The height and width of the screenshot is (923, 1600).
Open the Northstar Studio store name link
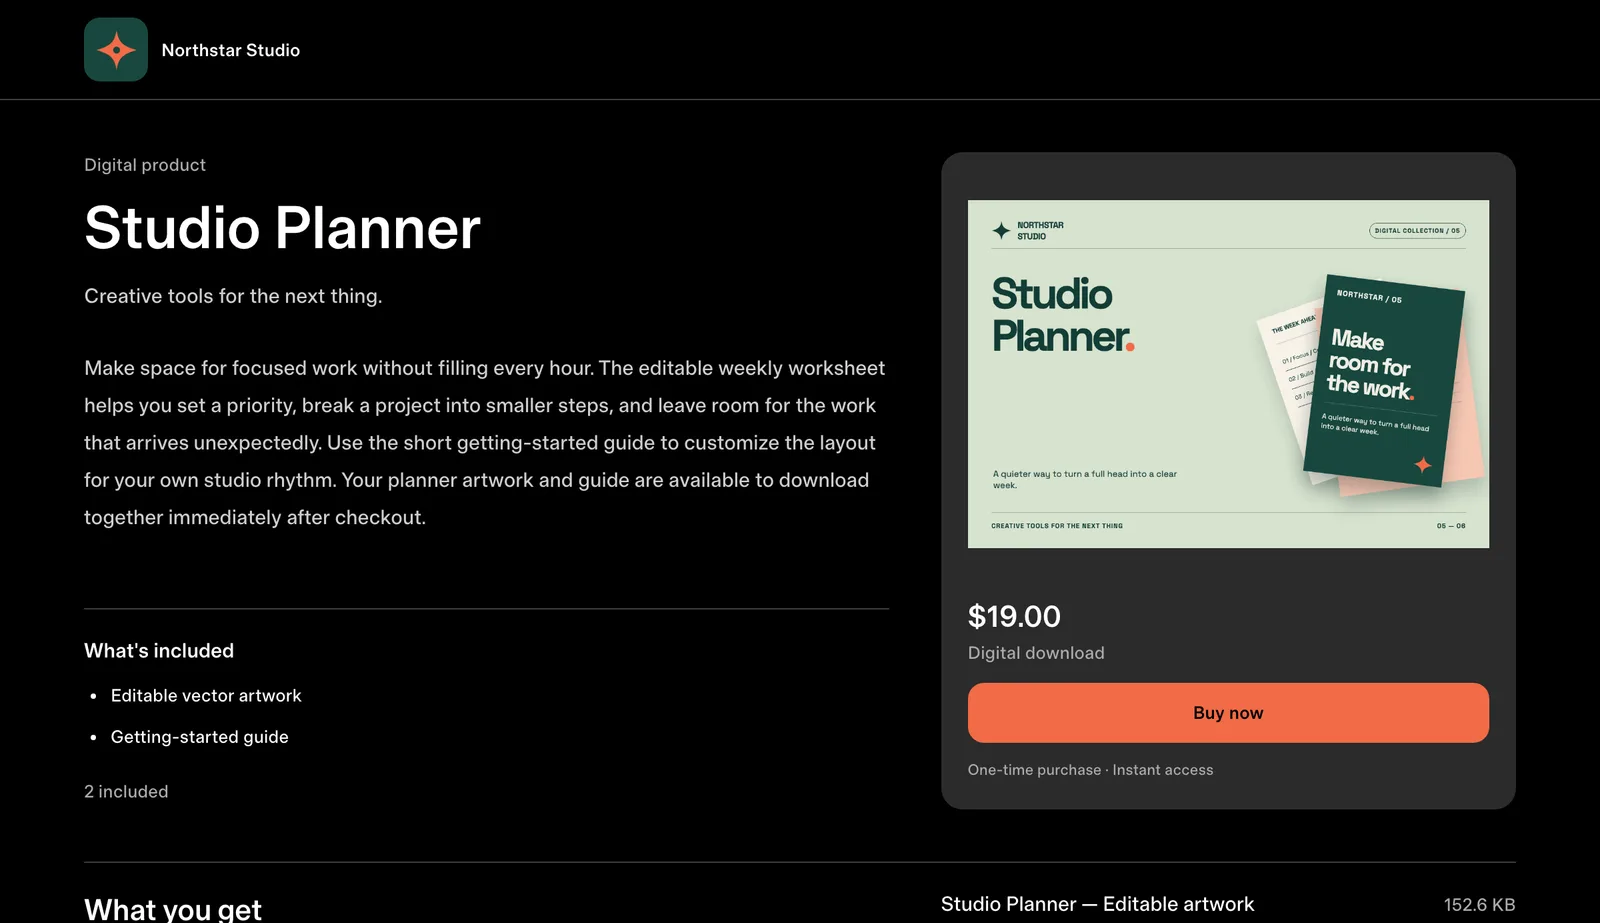(x=230, y=50)
